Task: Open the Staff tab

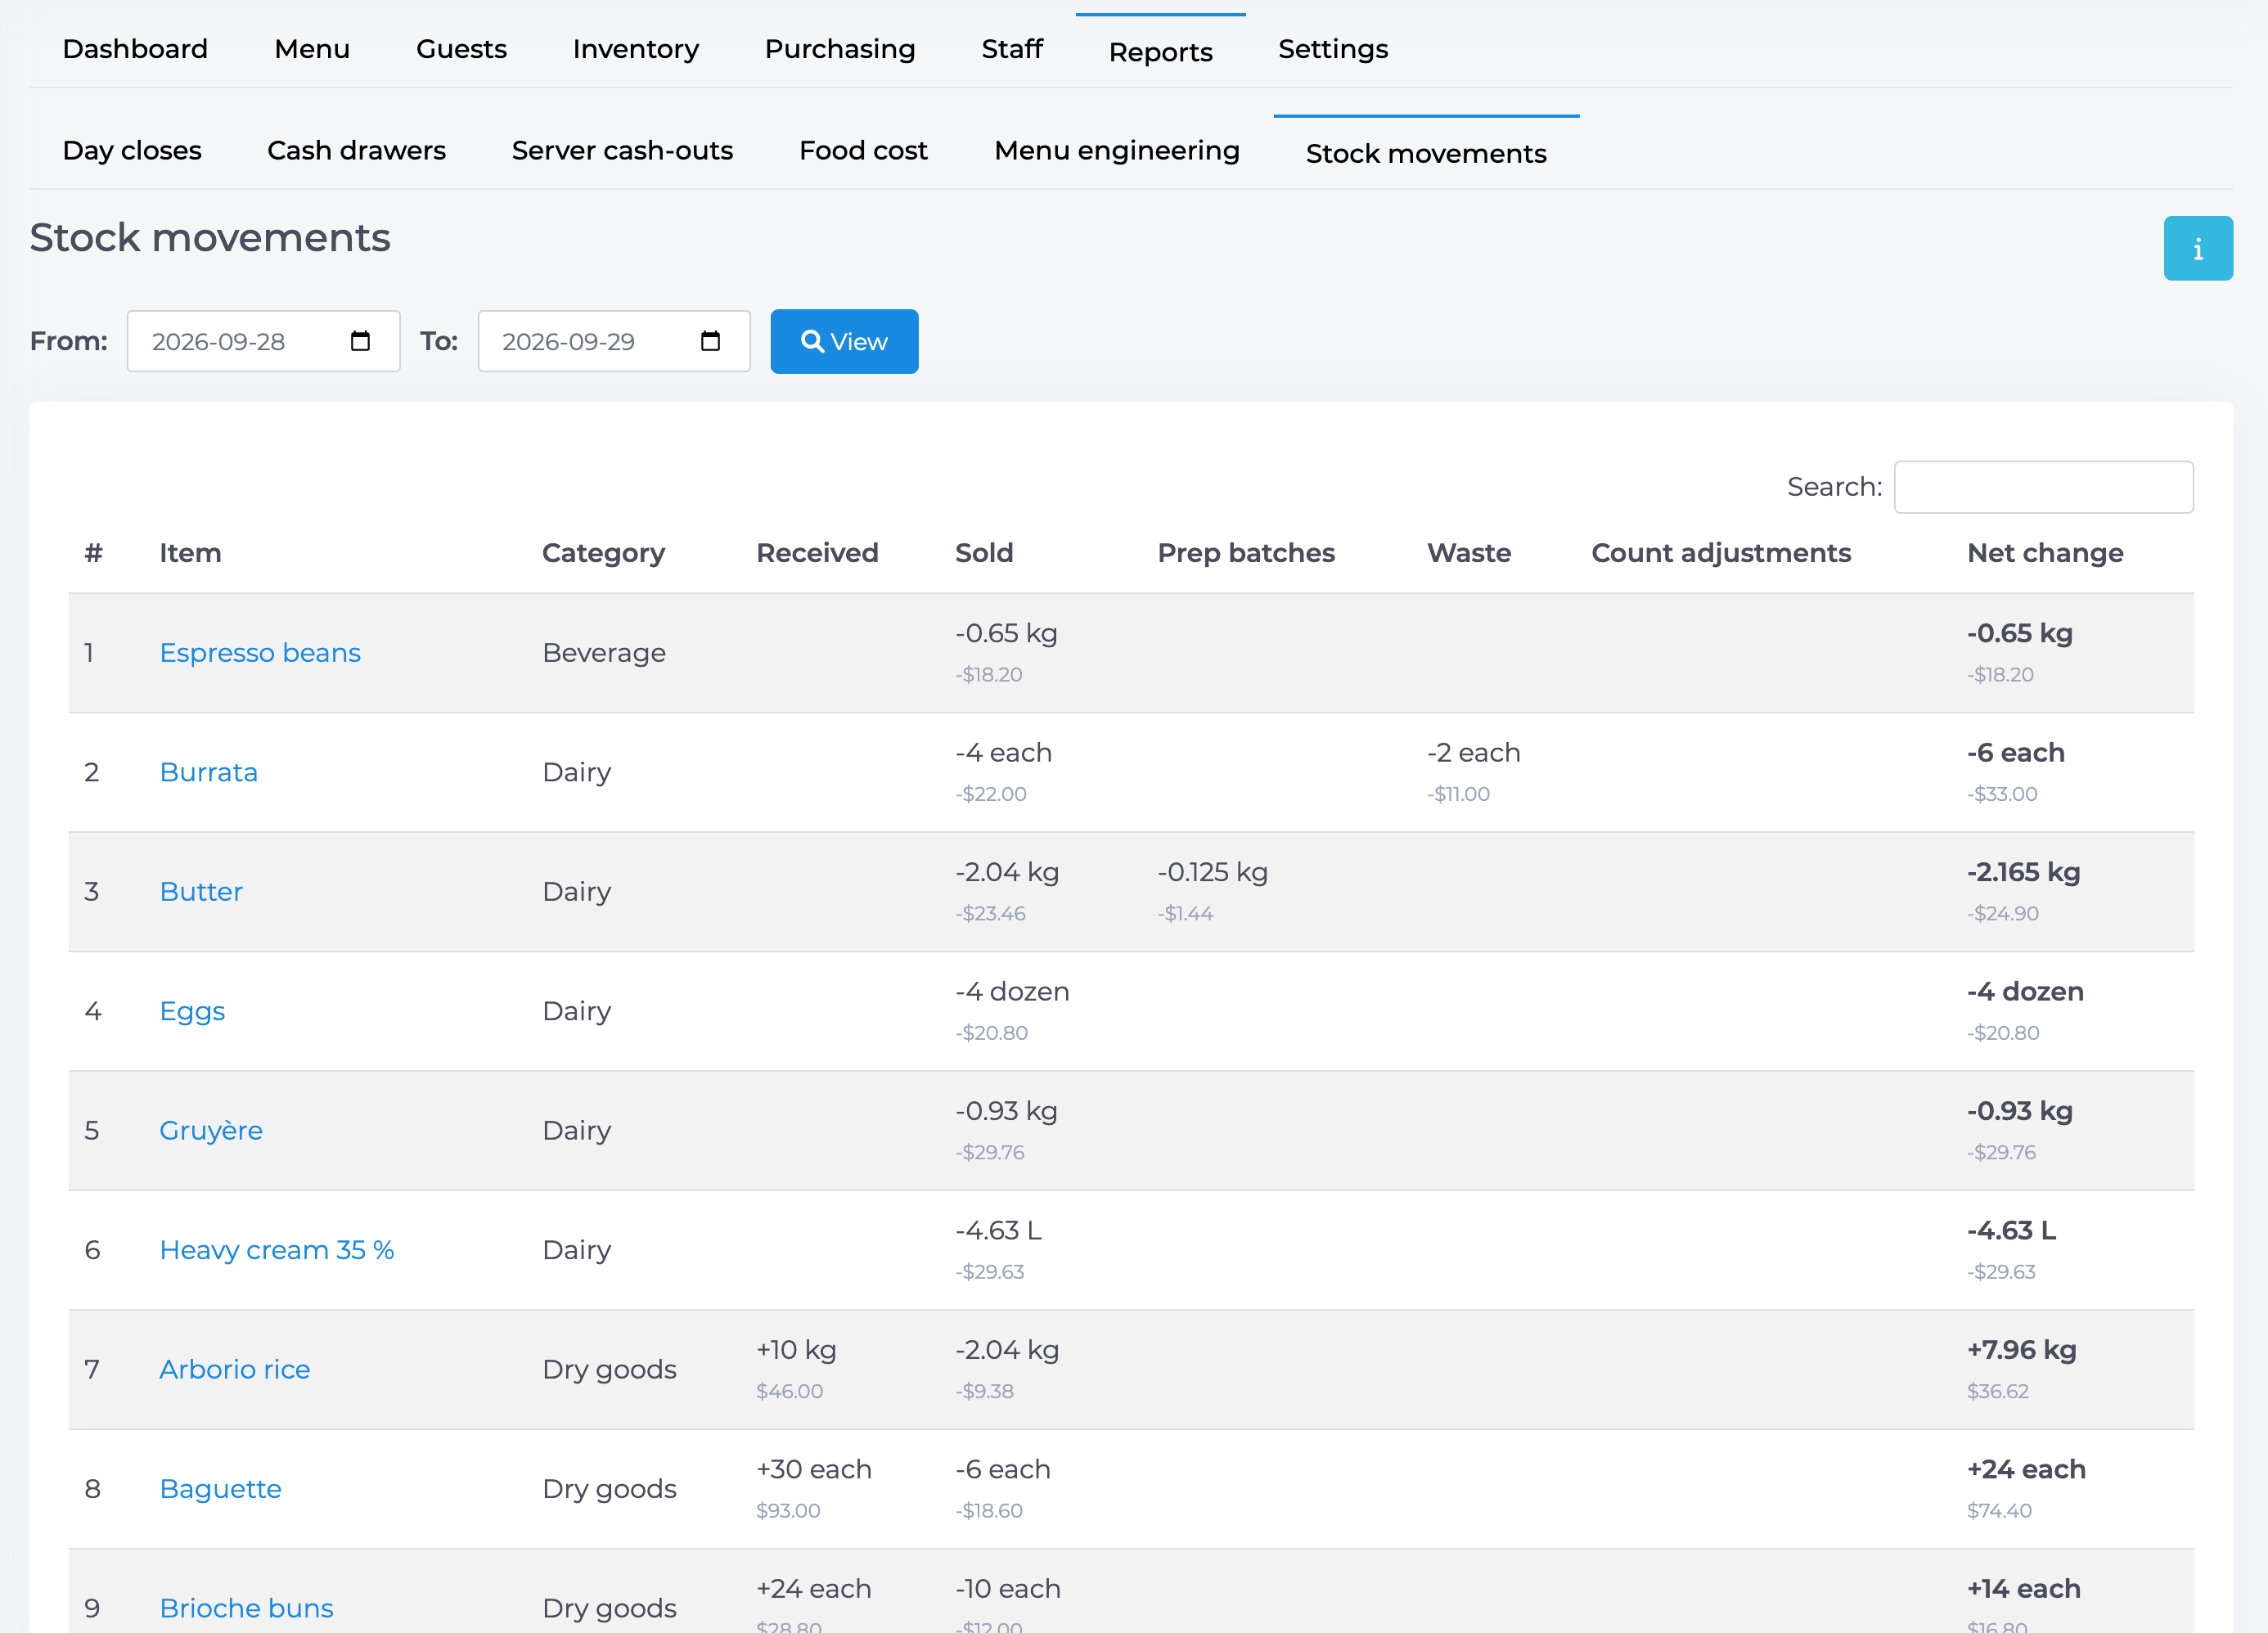Action: pyautogui.click(x=1011, y=49)
